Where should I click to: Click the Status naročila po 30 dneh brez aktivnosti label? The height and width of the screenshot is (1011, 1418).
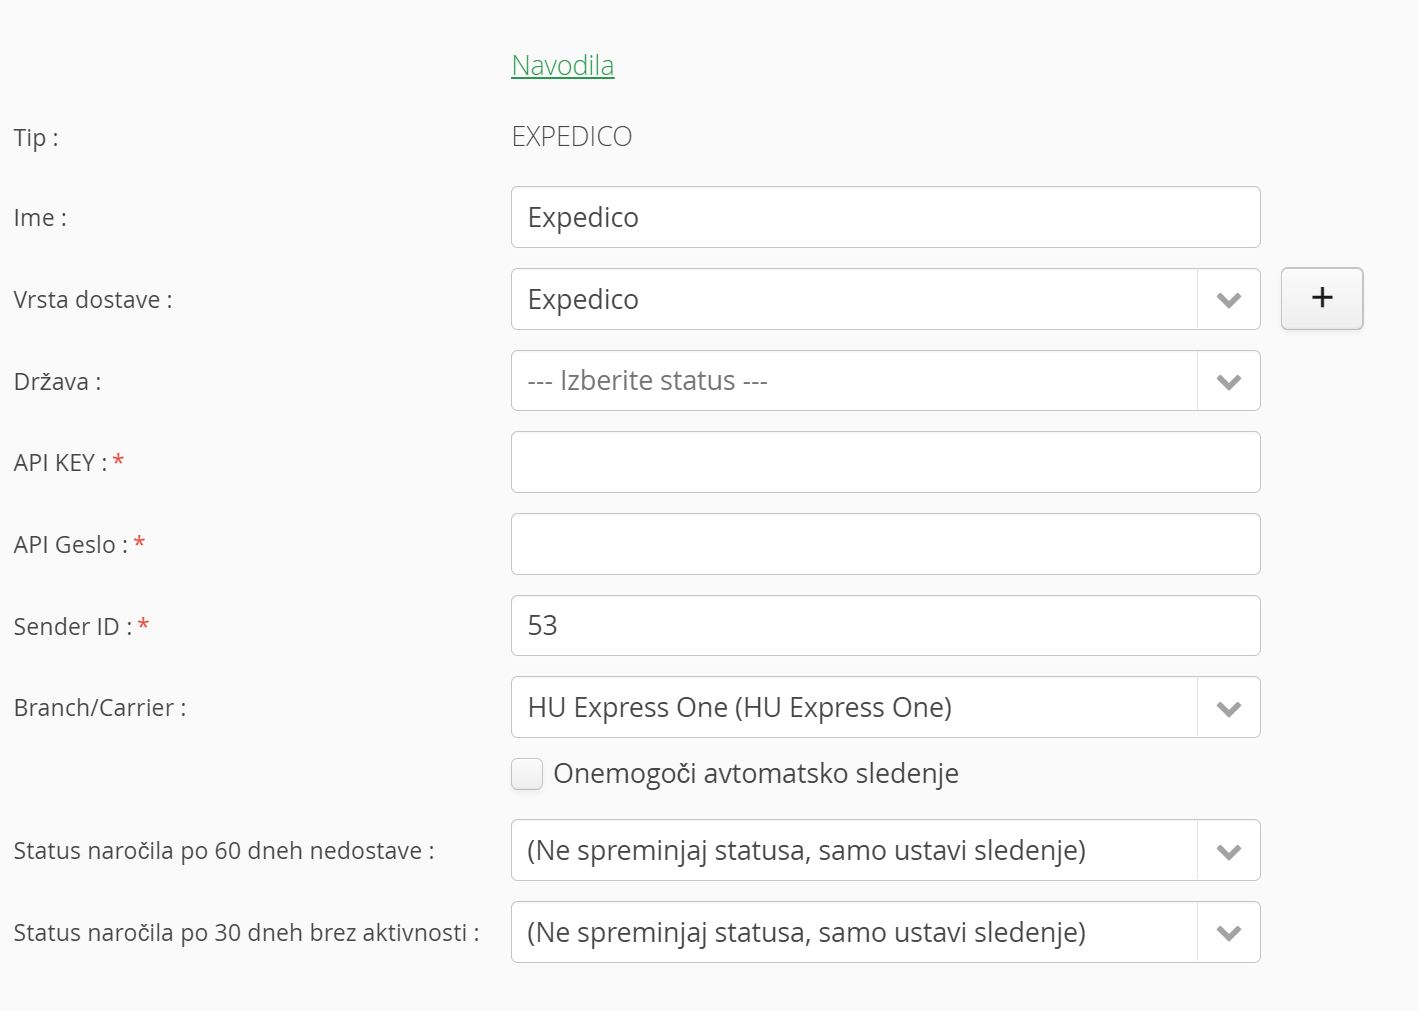coord(247,933)
